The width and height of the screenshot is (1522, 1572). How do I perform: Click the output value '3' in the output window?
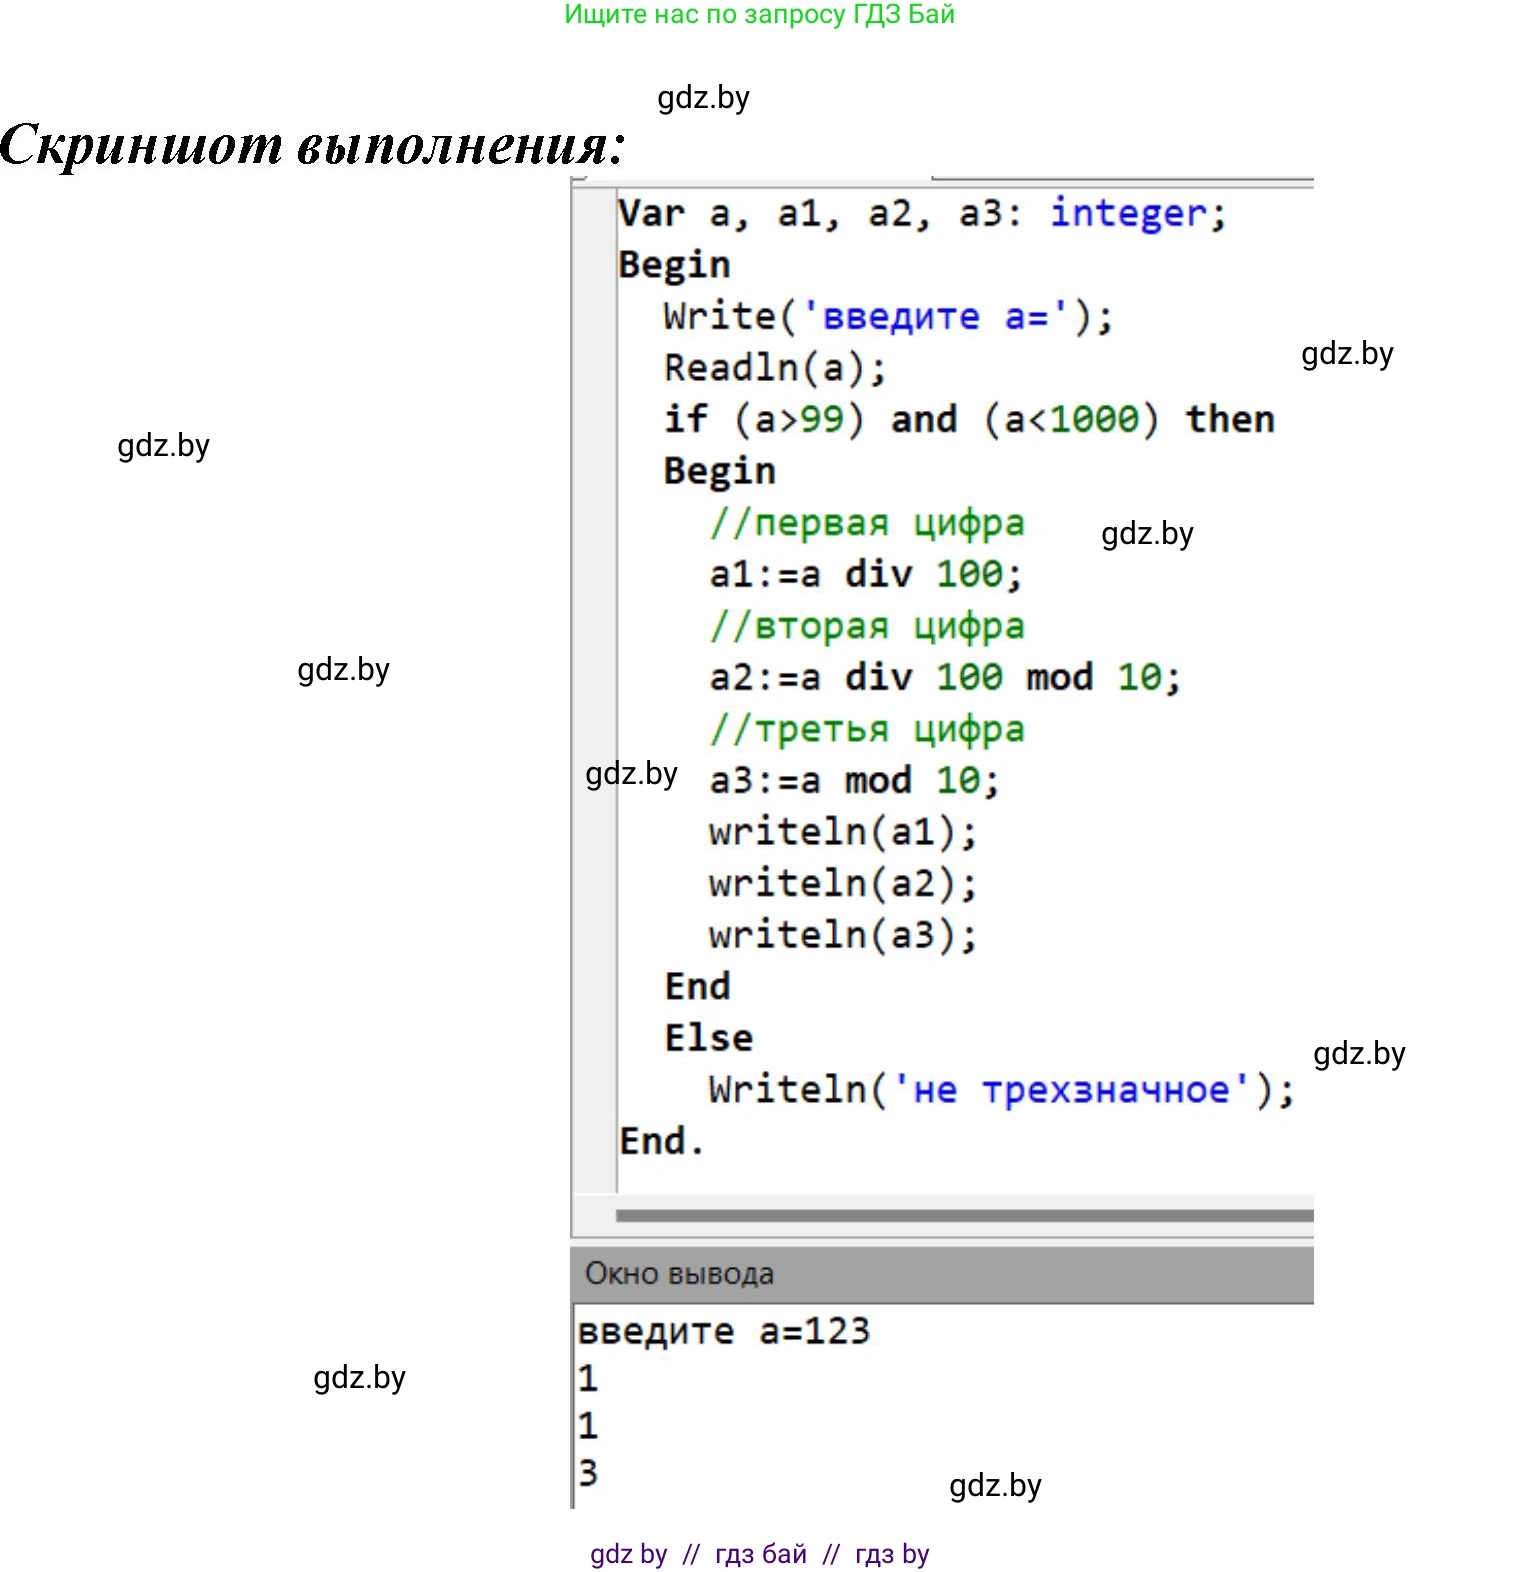click(x=588, y=1473)
